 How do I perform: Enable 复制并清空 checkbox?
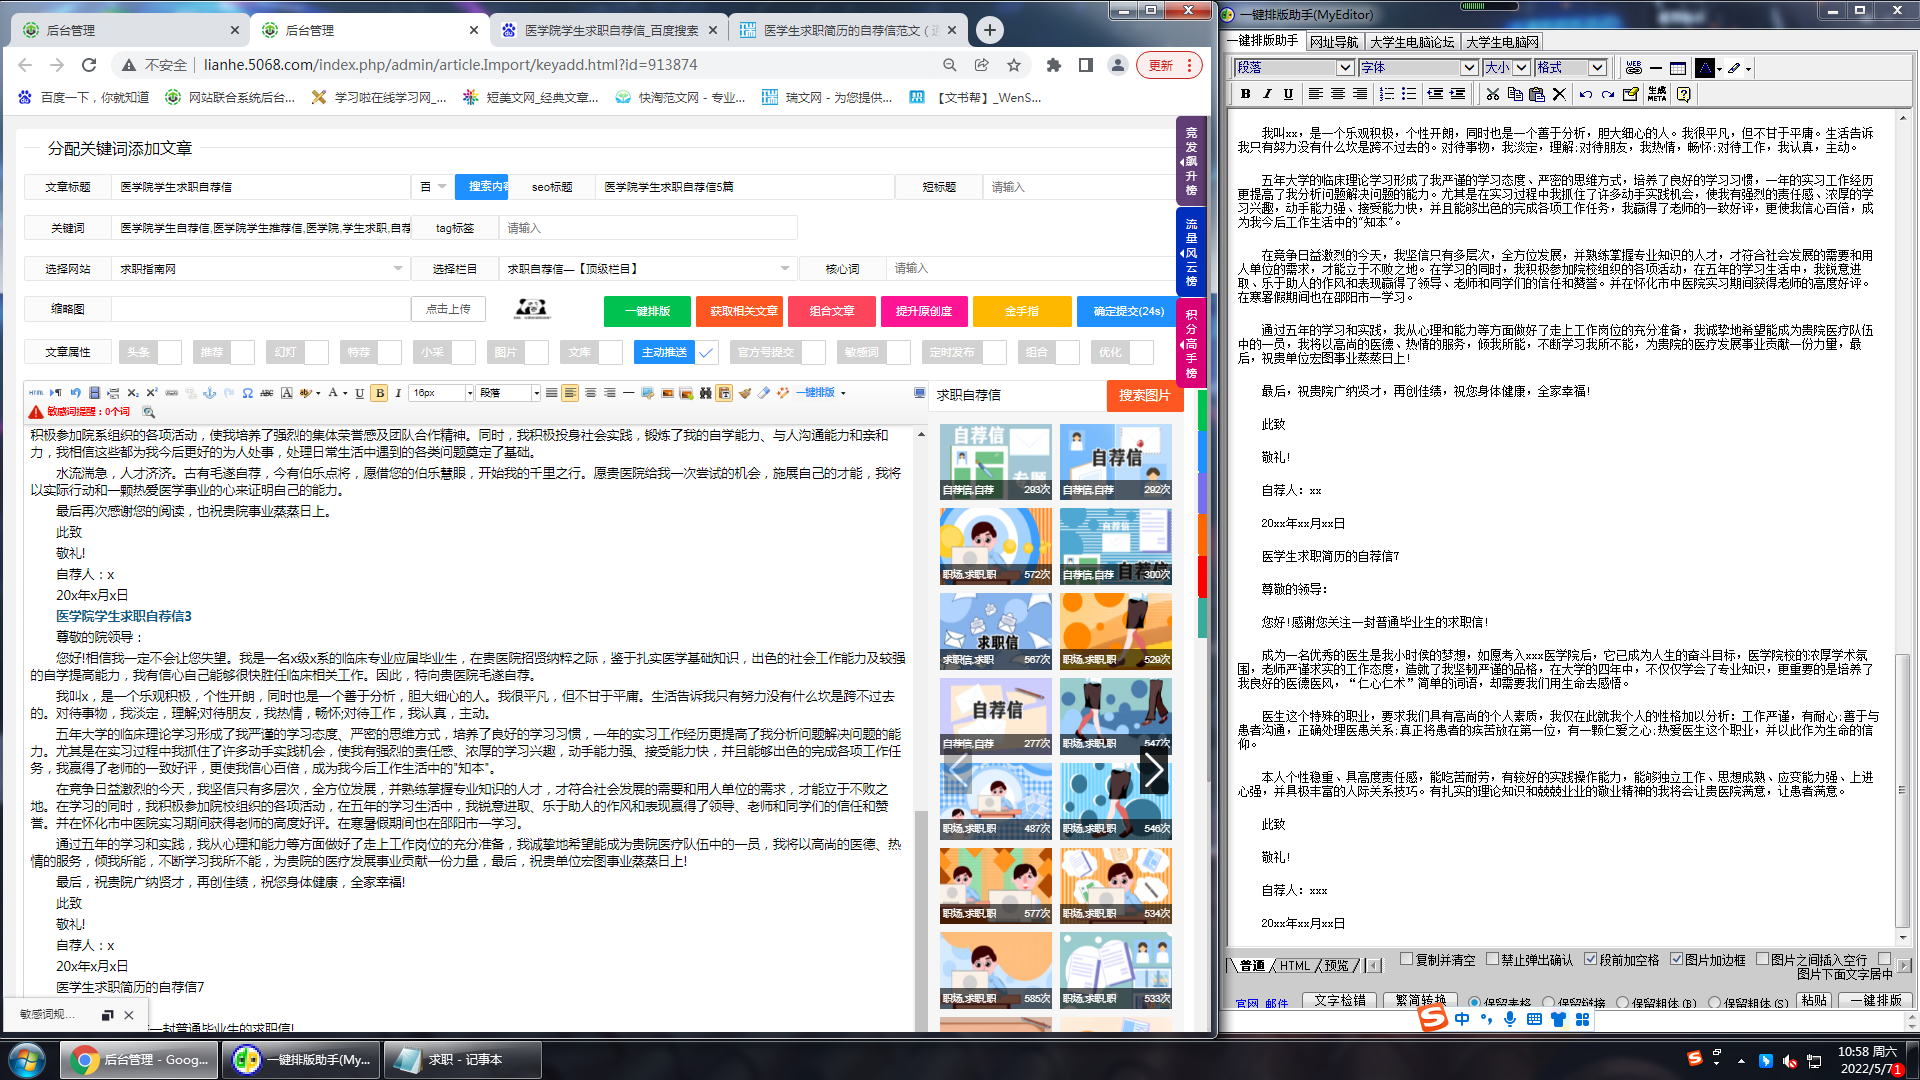coord(1406,959)
